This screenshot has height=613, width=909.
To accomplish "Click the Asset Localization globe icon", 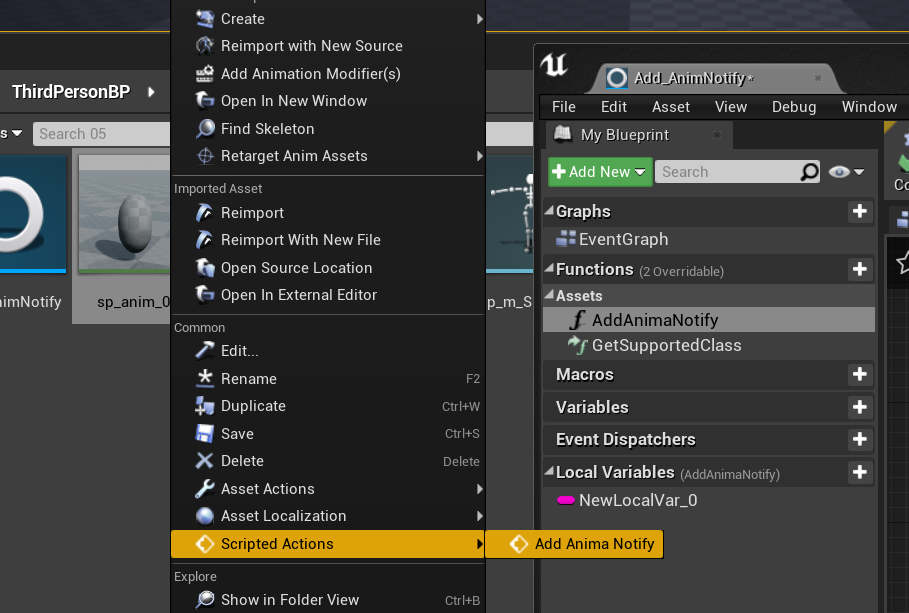I will (205, 516).
